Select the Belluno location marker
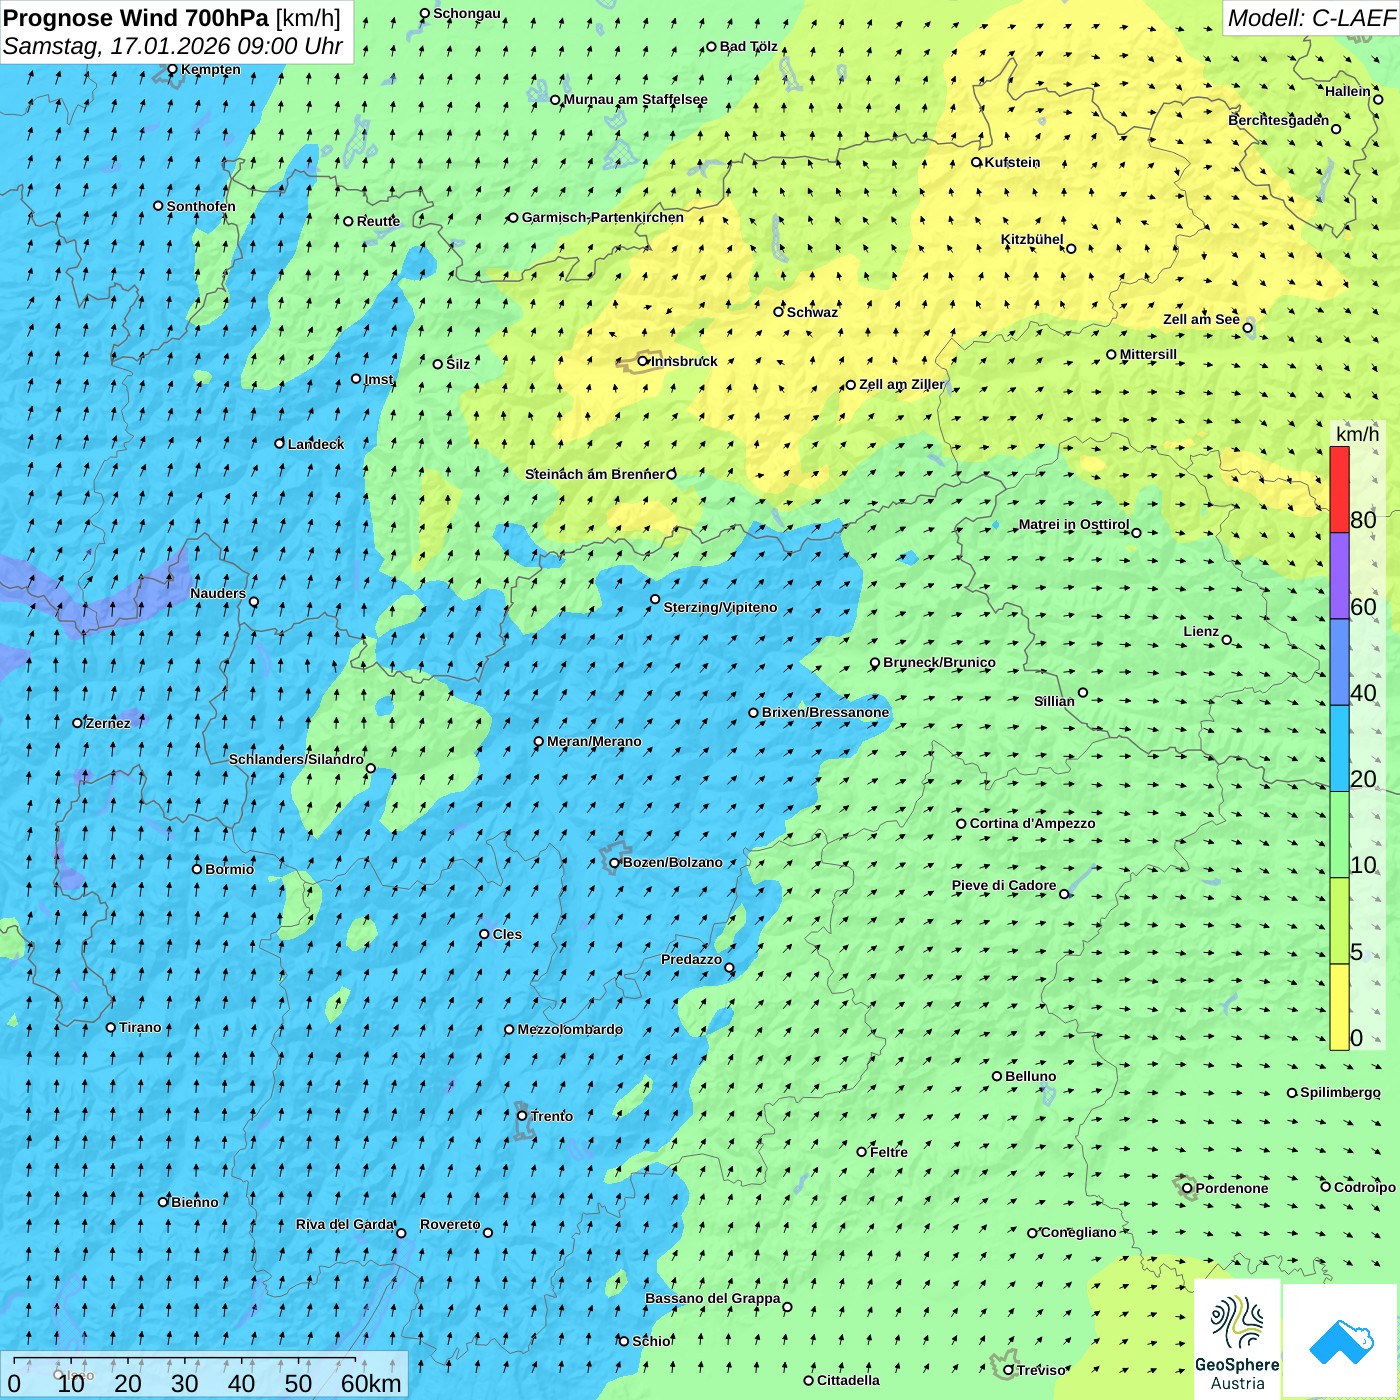Screen dimensions: 1400x1400 [x=997, y=1077]
